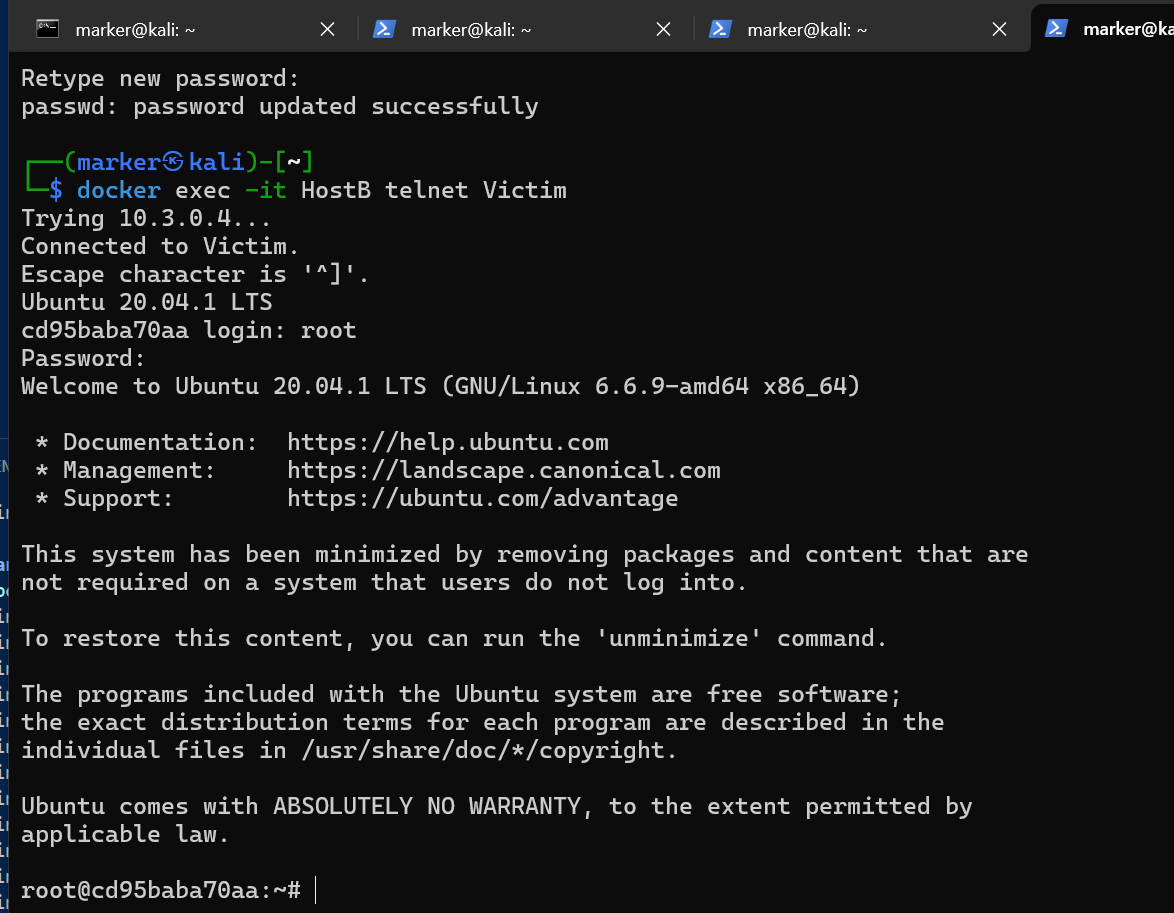
Task: Open the https://ubuntu.com/advantage support link
Action: tap(482, 498)
